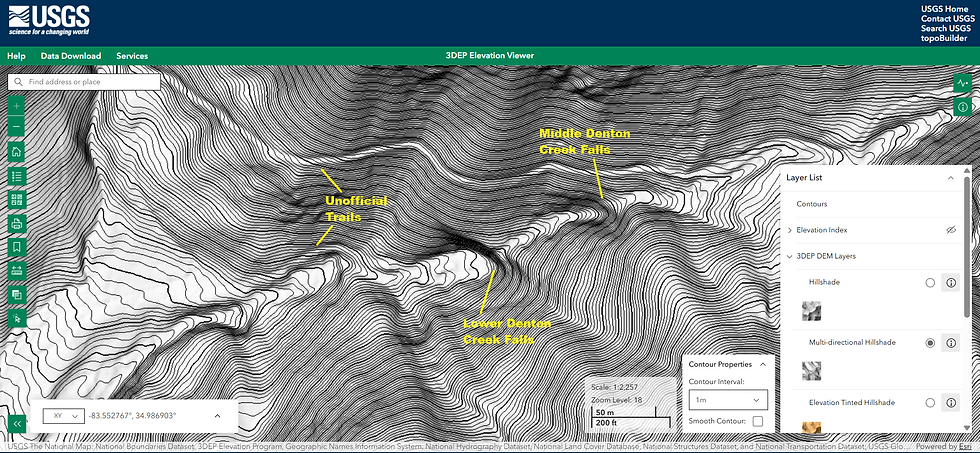Collapse the 3DEP DEM Layers group

(x=789, y=256)
